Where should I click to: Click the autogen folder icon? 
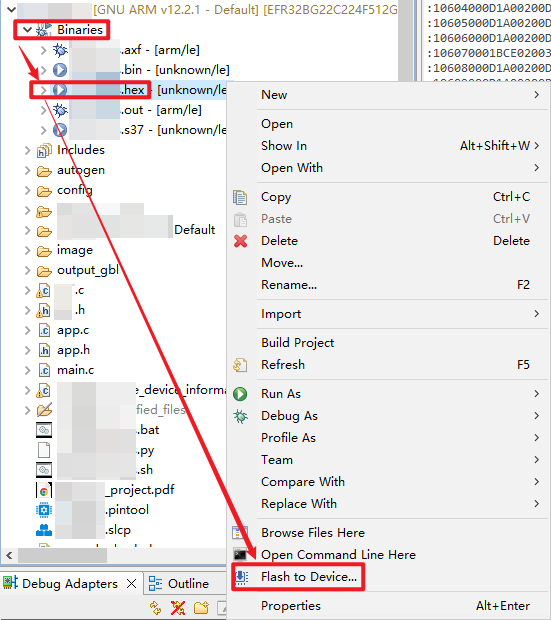pyautogui.click(x=44, y=170)
